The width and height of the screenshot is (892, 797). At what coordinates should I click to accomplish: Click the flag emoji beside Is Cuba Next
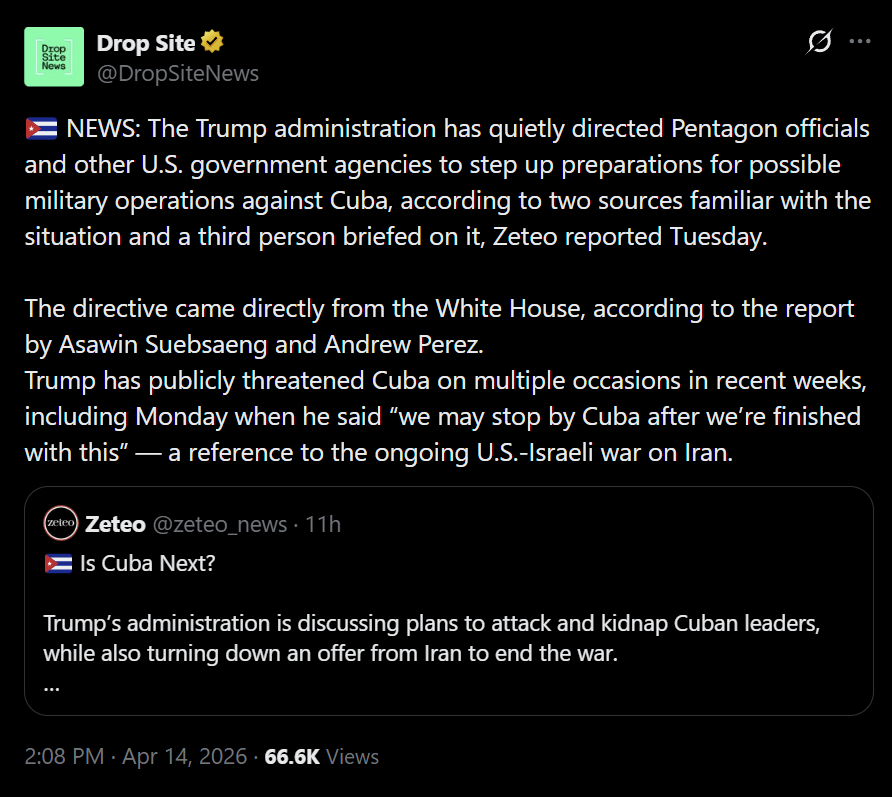pos(58,564)
